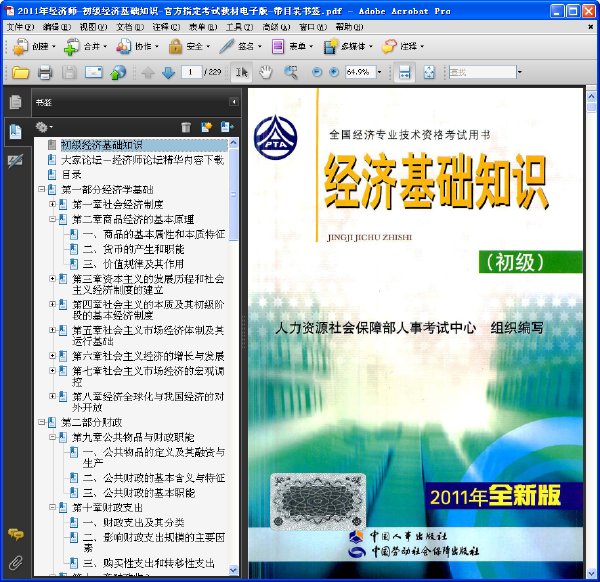This screenshot has height=582, width=600.
Task: Select the Hand tool
Action: point(265,72)
